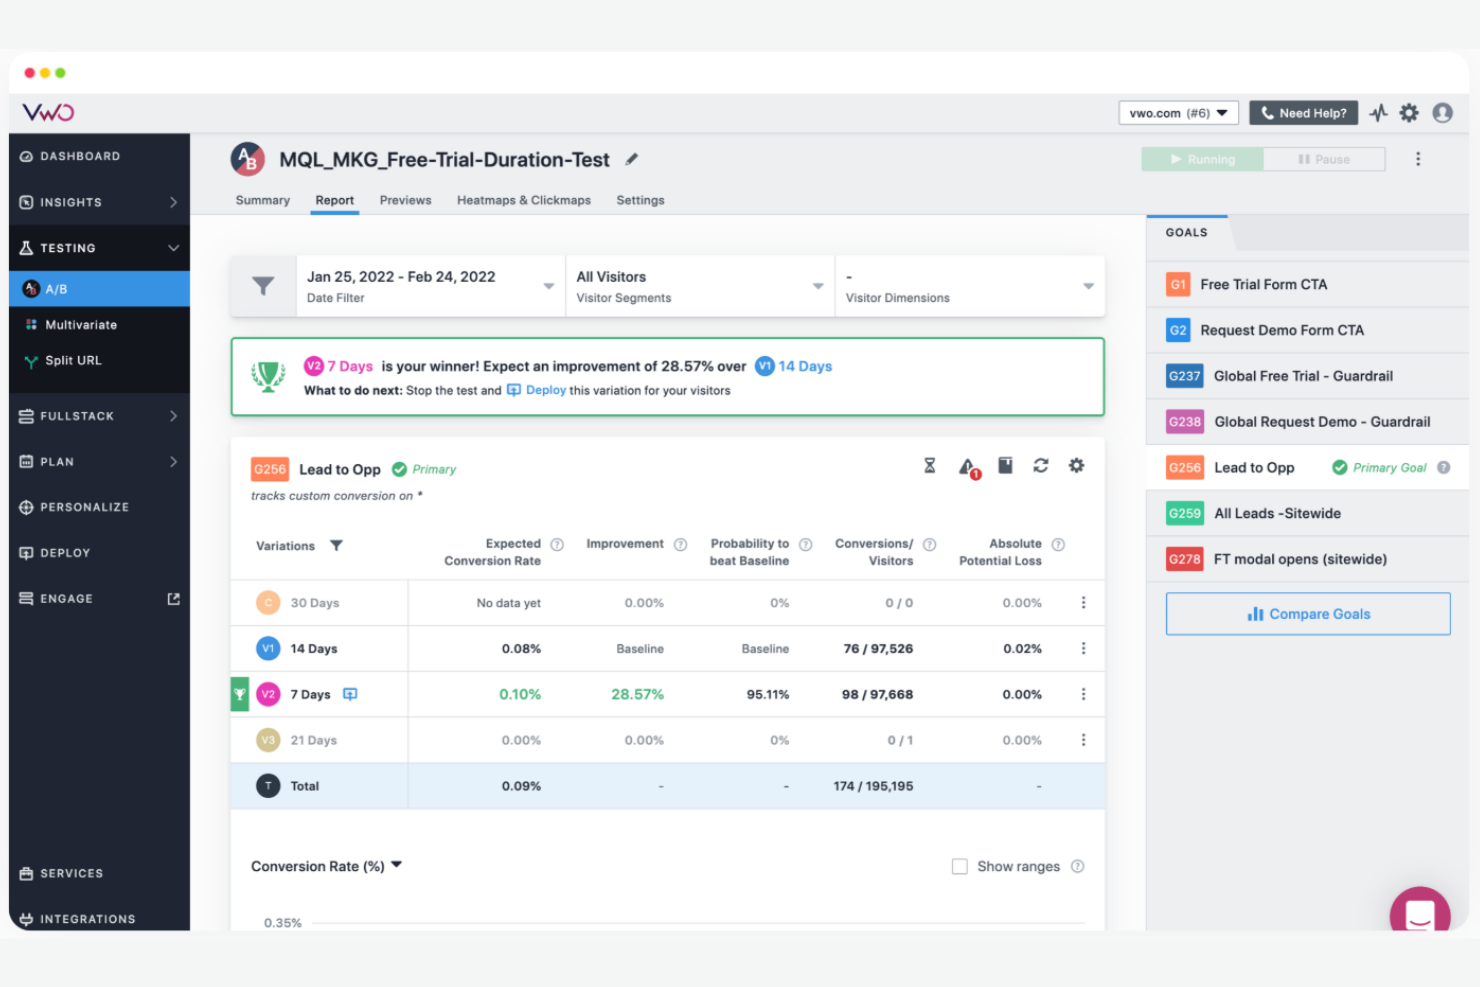Open the warning alert icon with red badge
The image size is (1480, 987).
coord(967,467)
